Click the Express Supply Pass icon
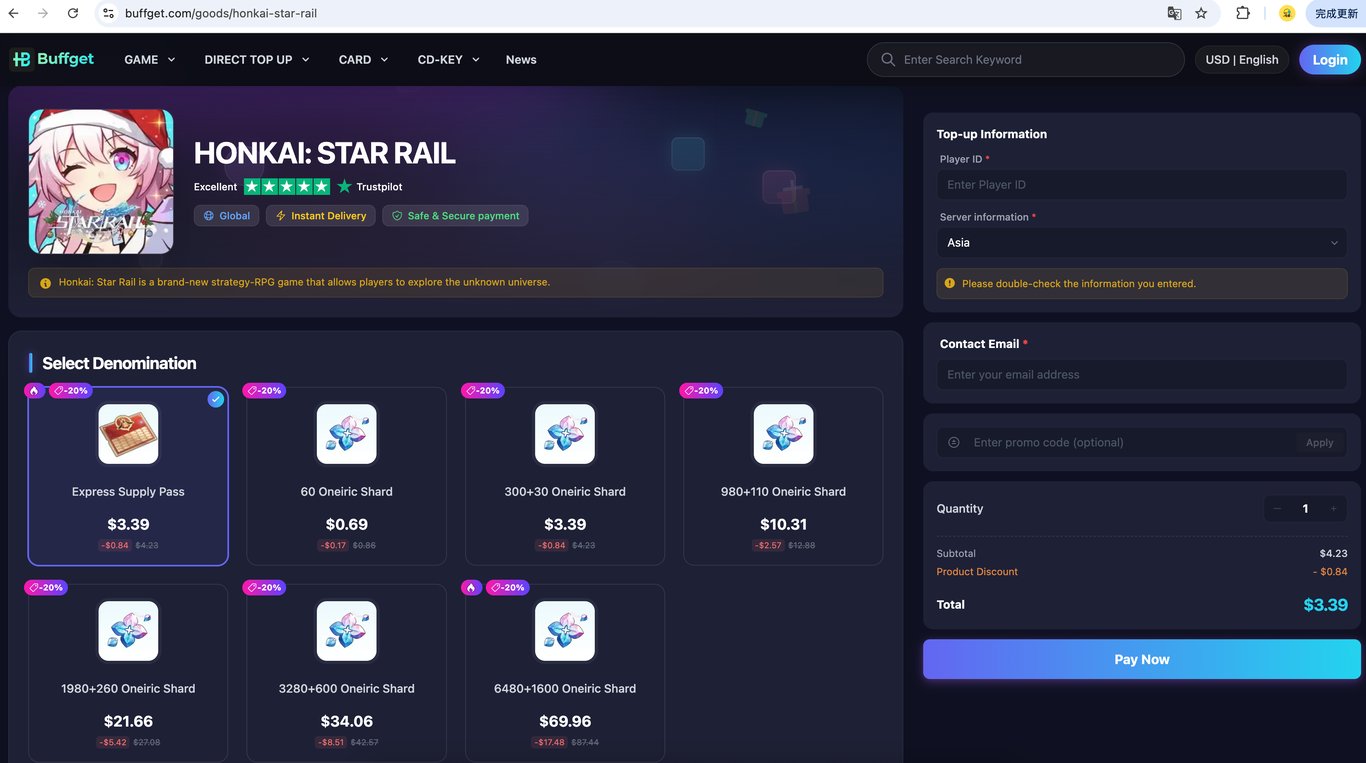This screenshot has width=1366, height=763. point(128,434)
